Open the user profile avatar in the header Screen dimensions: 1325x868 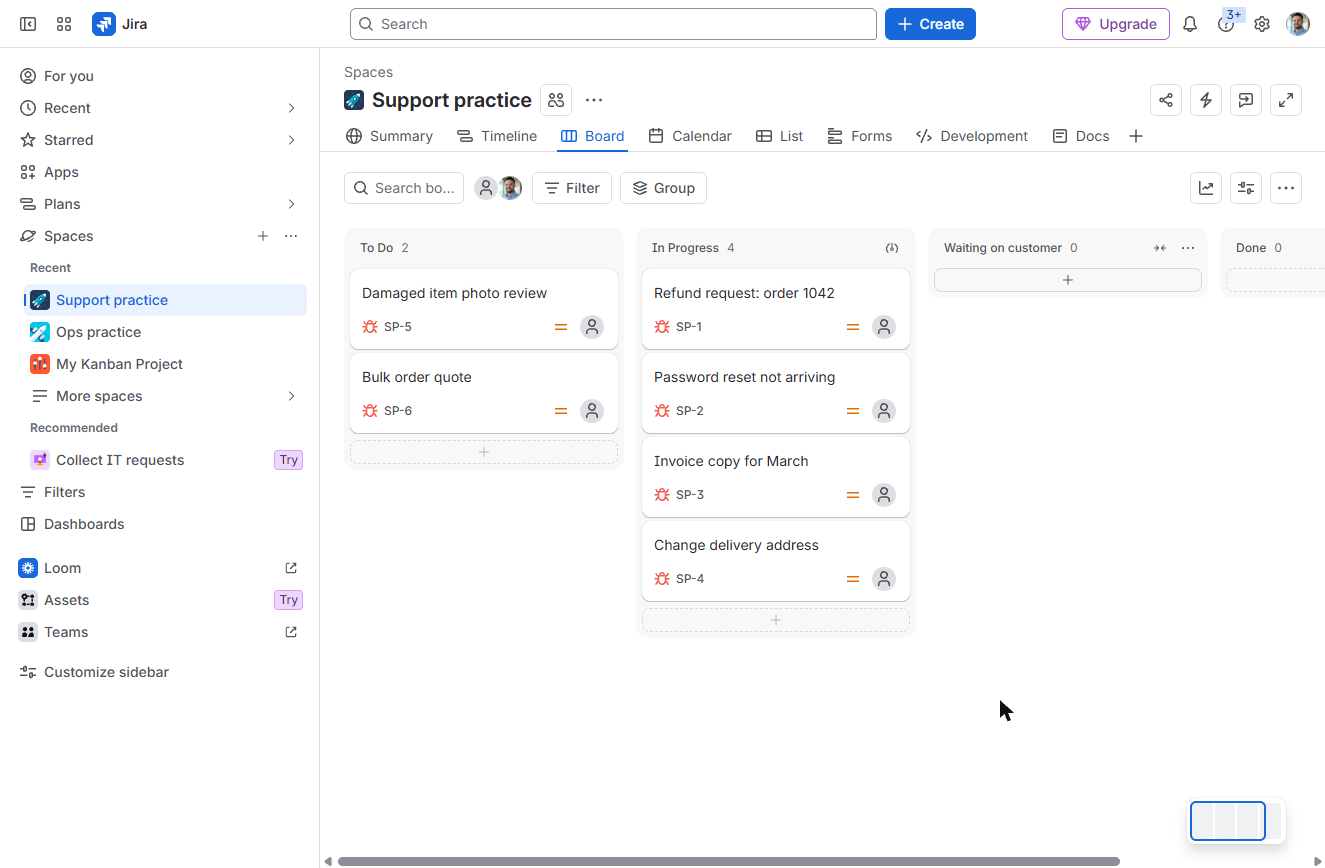click(x=1298, y=24)
